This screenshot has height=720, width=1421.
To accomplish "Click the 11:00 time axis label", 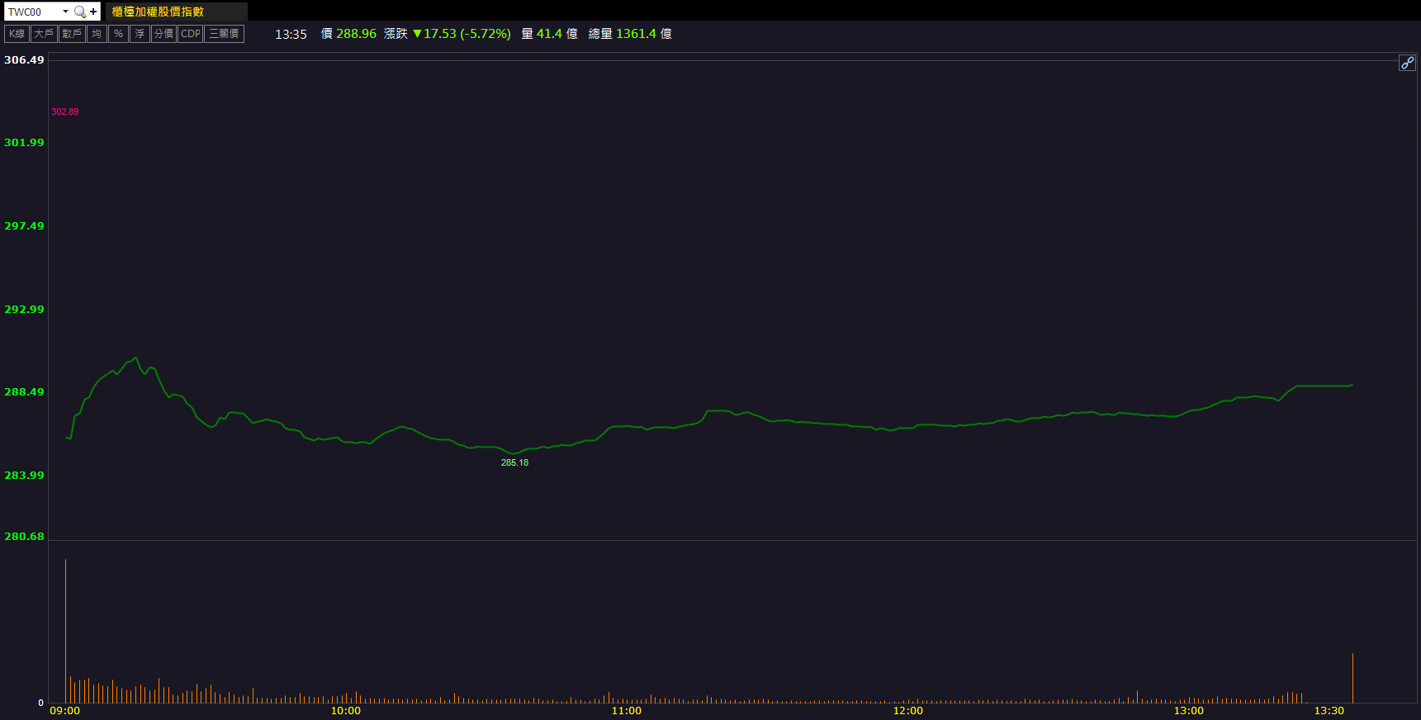I will 627,711.
